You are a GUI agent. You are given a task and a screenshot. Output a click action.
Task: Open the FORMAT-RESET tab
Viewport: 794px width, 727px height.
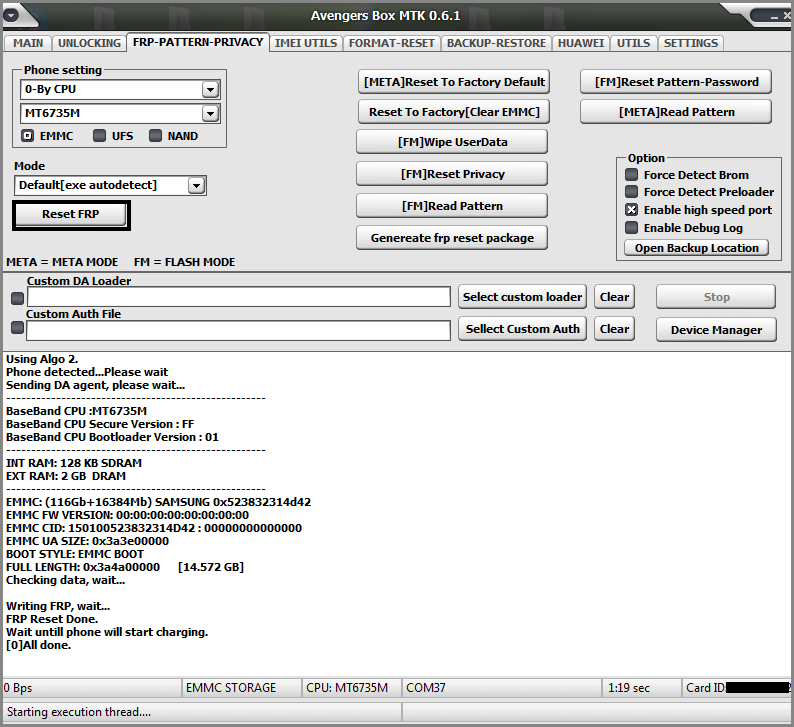tap(391, 43)
